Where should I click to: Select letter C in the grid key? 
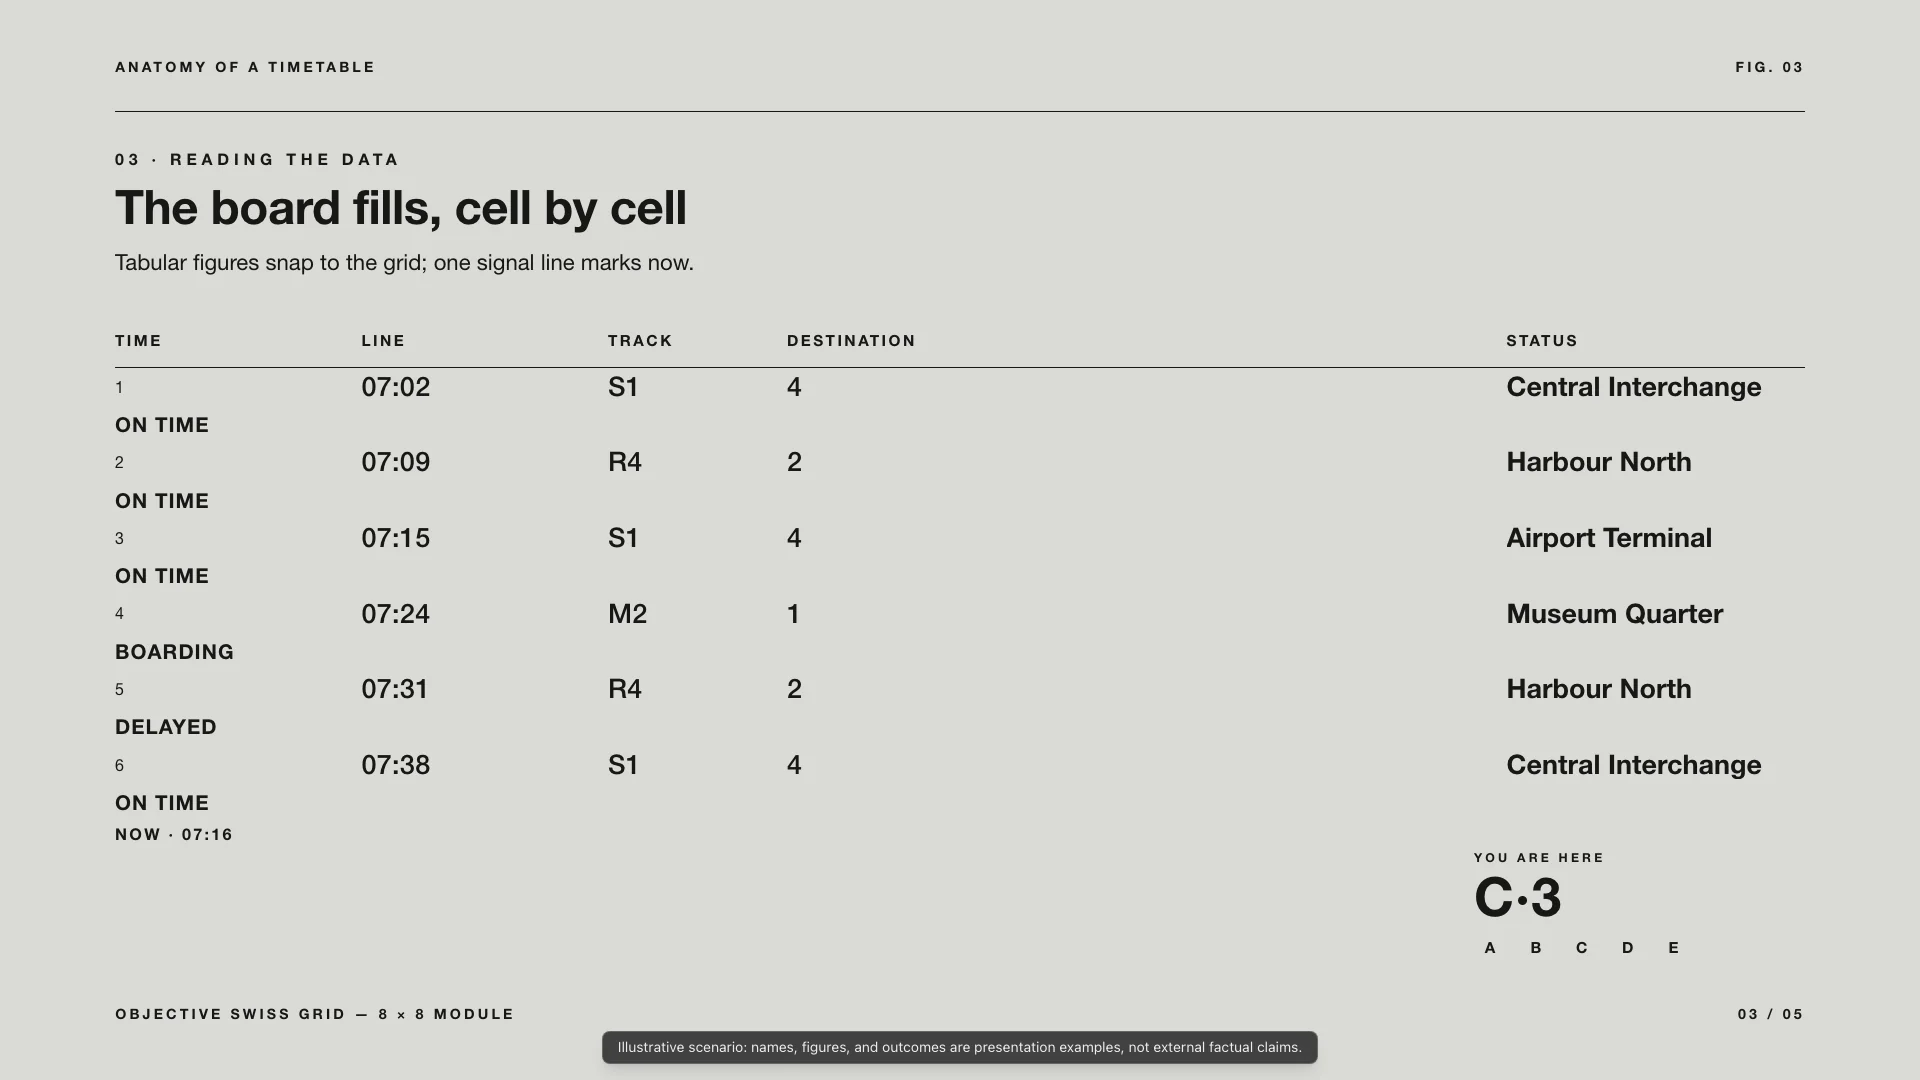pos(1582,948)
